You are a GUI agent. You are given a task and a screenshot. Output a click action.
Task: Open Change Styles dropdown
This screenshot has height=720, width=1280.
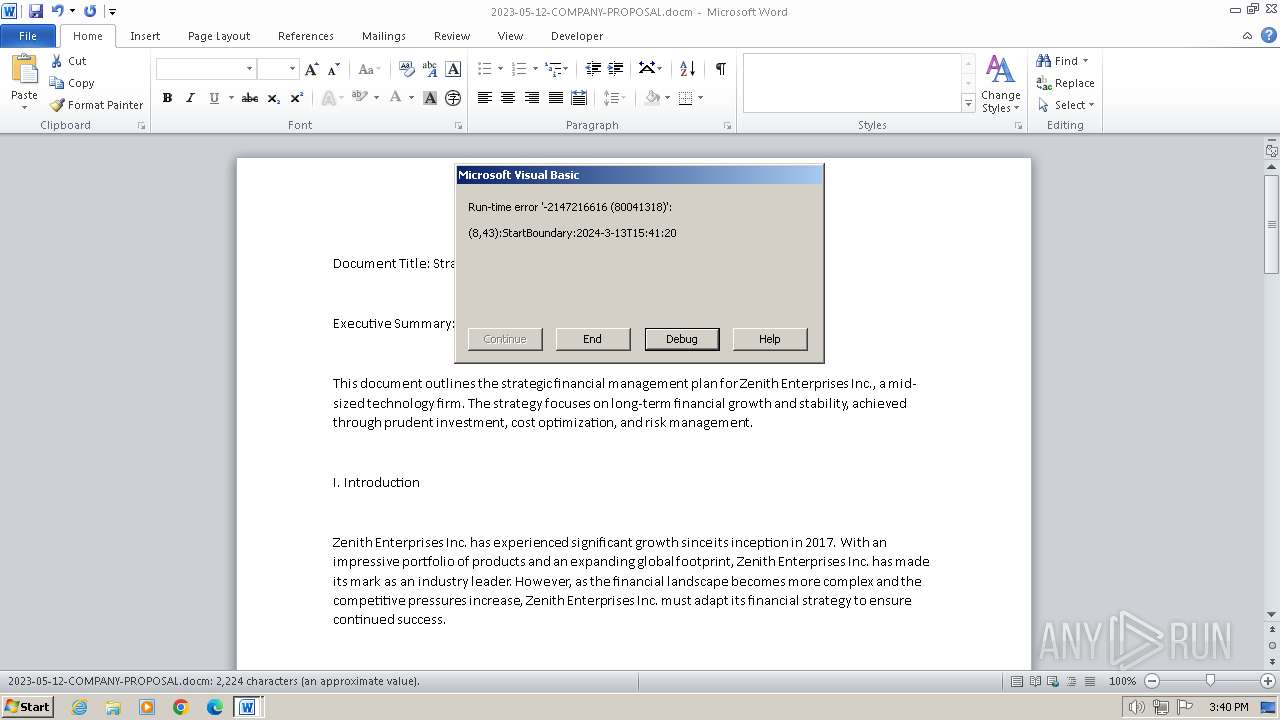pyautogui.click(x=1000, y=84)
